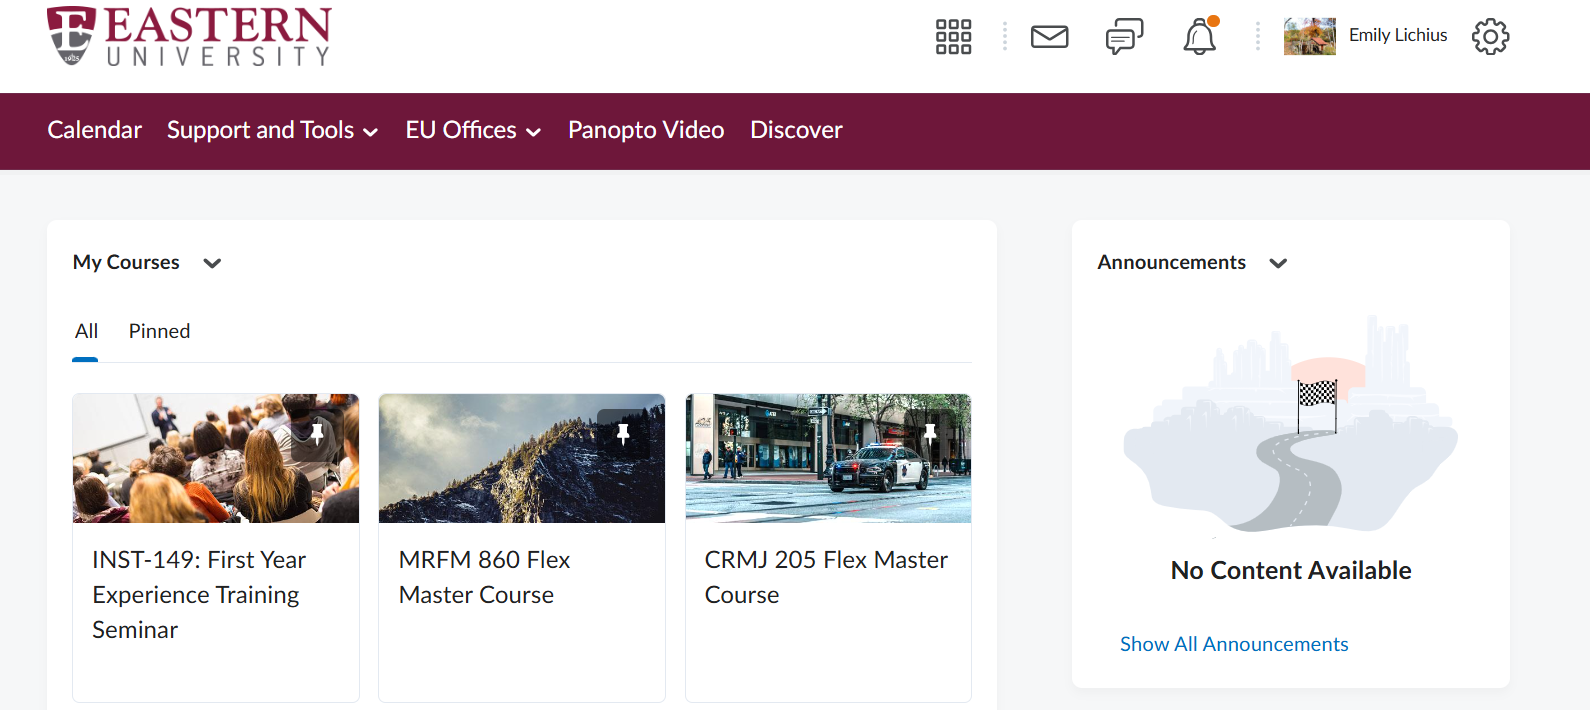Open Panopto Video from navbar
The height and width of the screenshot is (710, 1590).
pos(646,130)
